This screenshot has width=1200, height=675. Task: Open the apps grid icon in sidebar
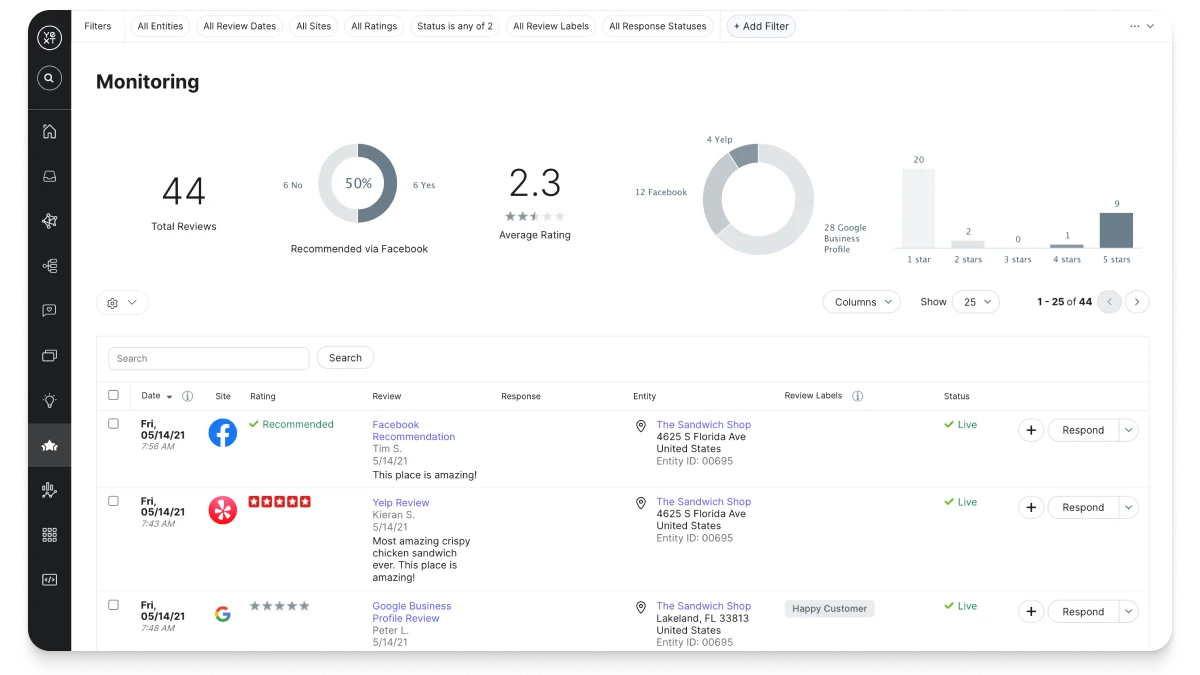point(49,535)
